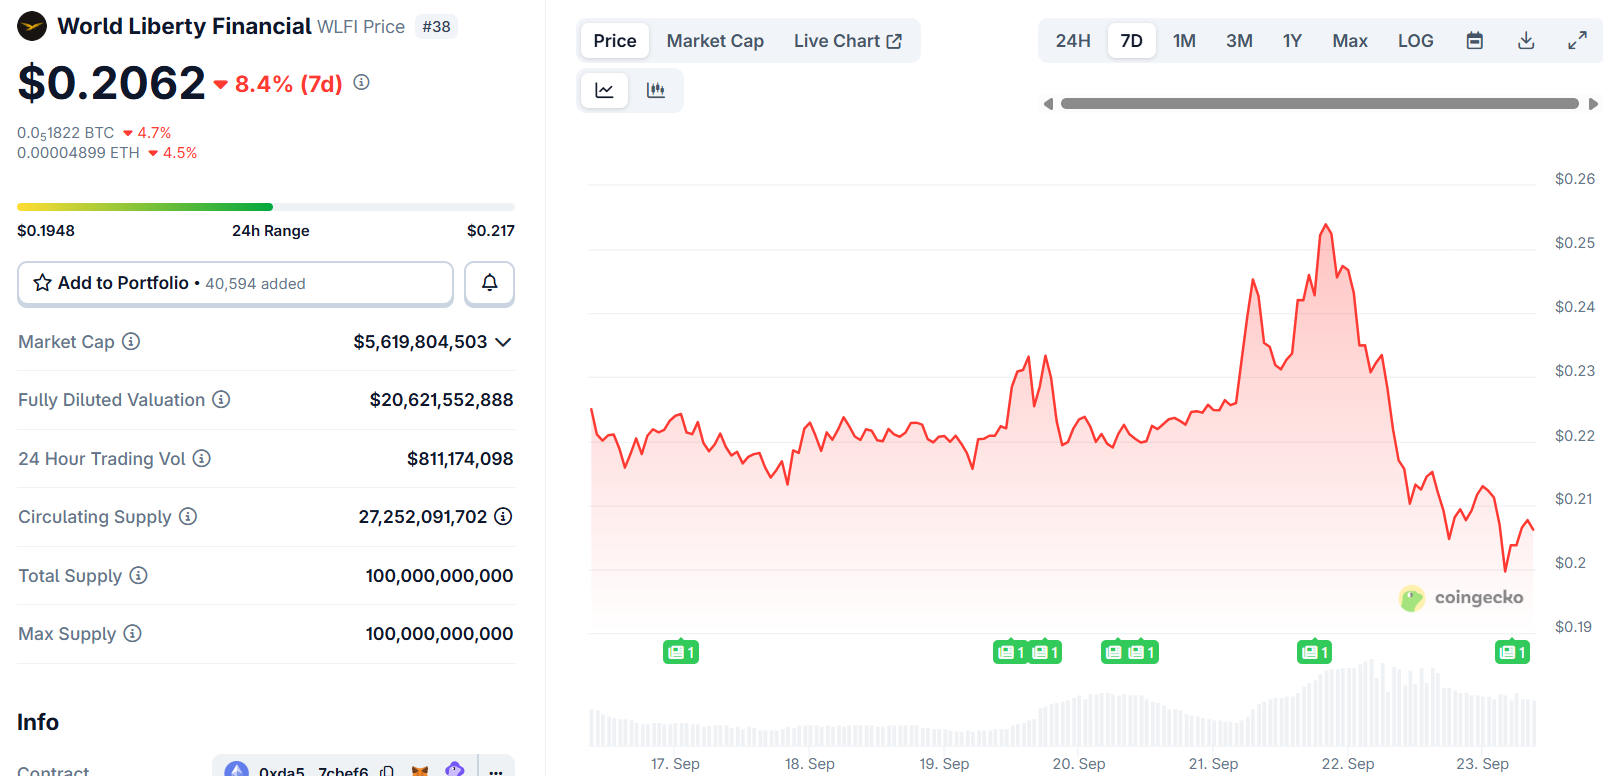Click the $0.25 y-axis label
Viewport: 1603px width, 776px height.
[x=1575, y=243]
